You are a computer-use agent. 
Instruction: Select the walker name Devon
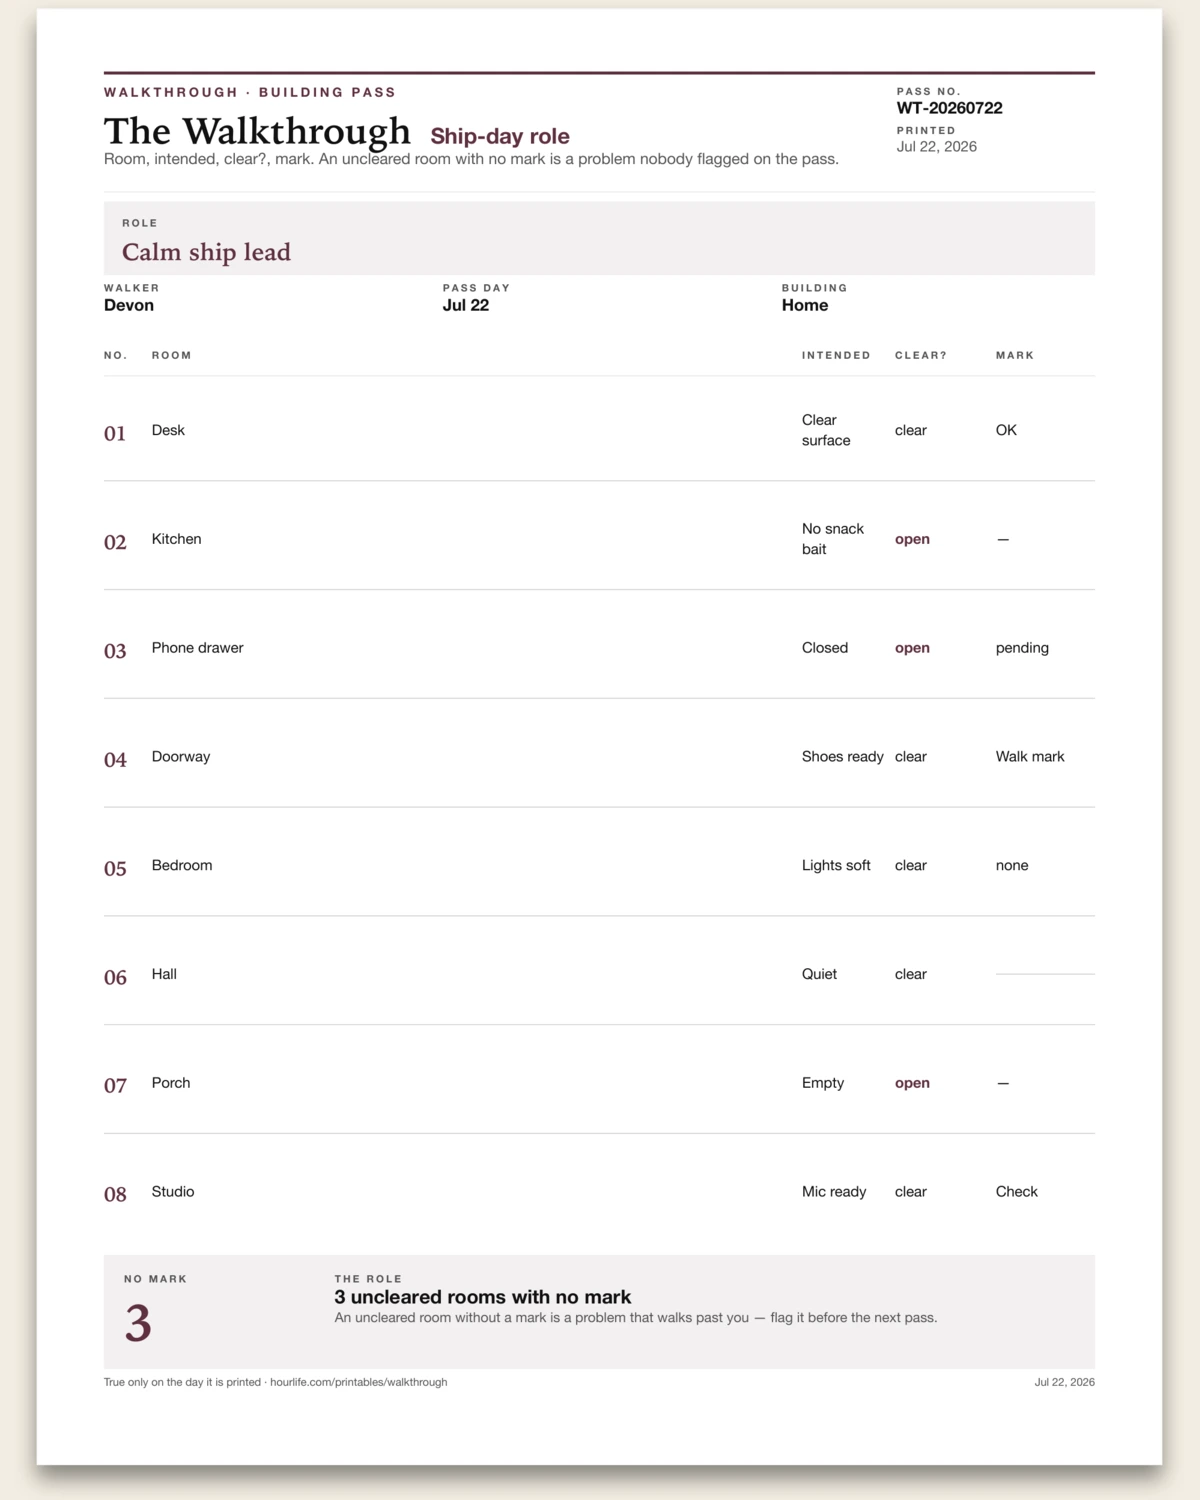(x=129, y=305)
